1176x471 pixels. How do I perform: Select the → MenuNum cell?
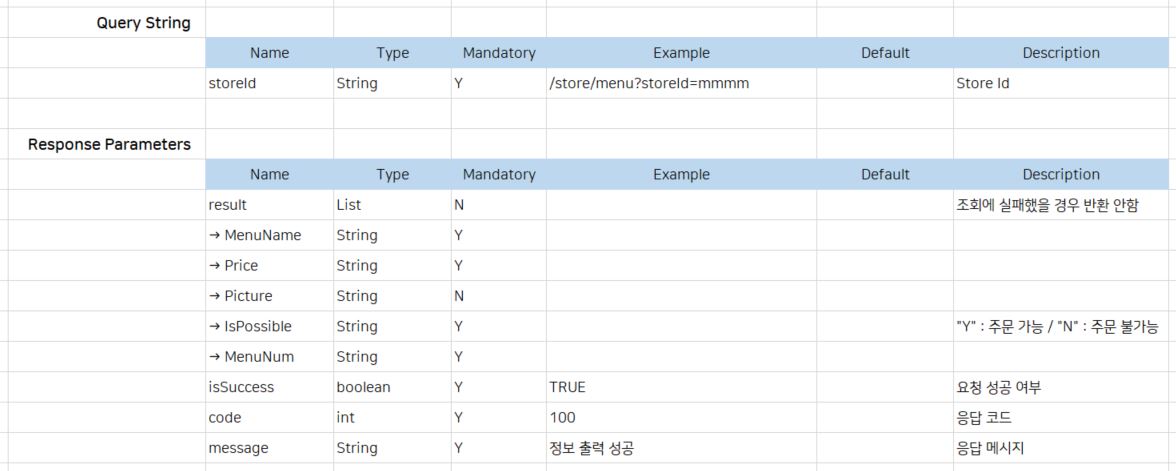click(251, 357)
